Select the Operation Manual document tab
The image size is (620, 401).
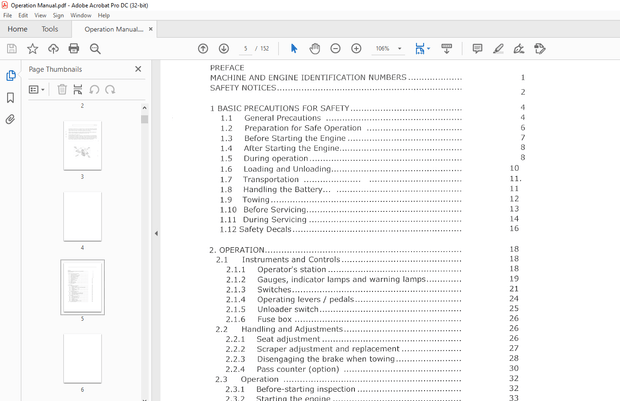pyautogui.click(x=114, y=29)
